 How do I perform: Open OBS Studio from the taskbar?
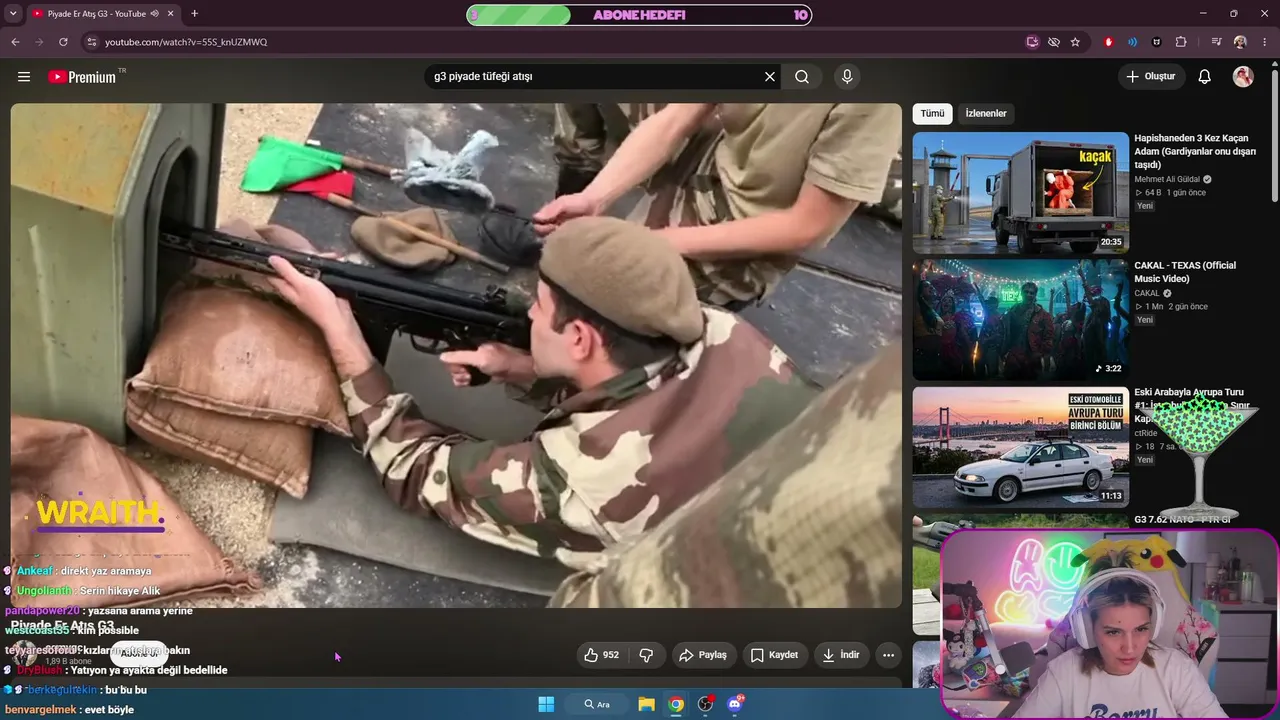[x=706, y=704]
